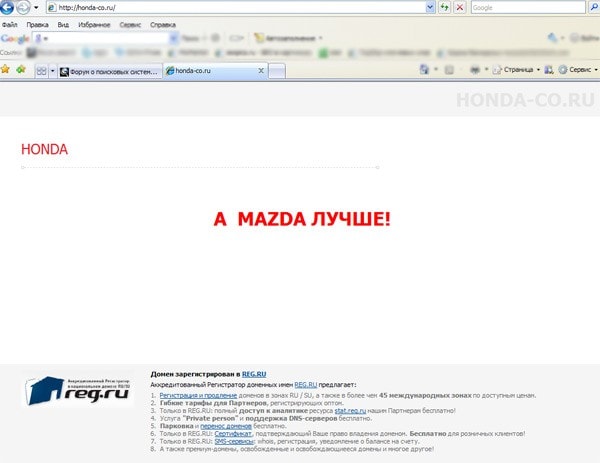Viewport: 600px width, 463px height.
Task: Open Favorites Center via the yellow star
Action: [x=5, y=69]
